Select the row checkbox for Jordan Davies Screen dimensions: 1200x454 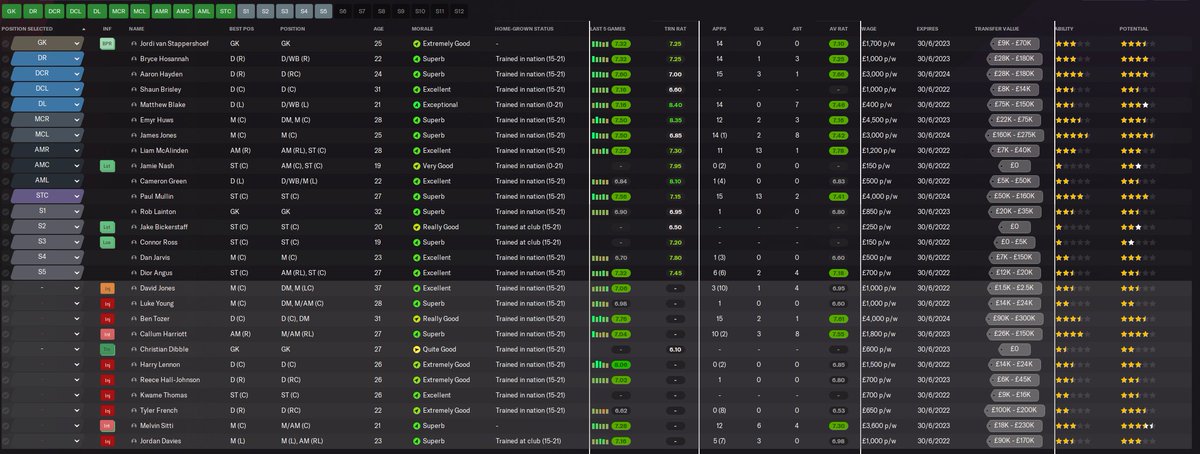pos(5,441)
